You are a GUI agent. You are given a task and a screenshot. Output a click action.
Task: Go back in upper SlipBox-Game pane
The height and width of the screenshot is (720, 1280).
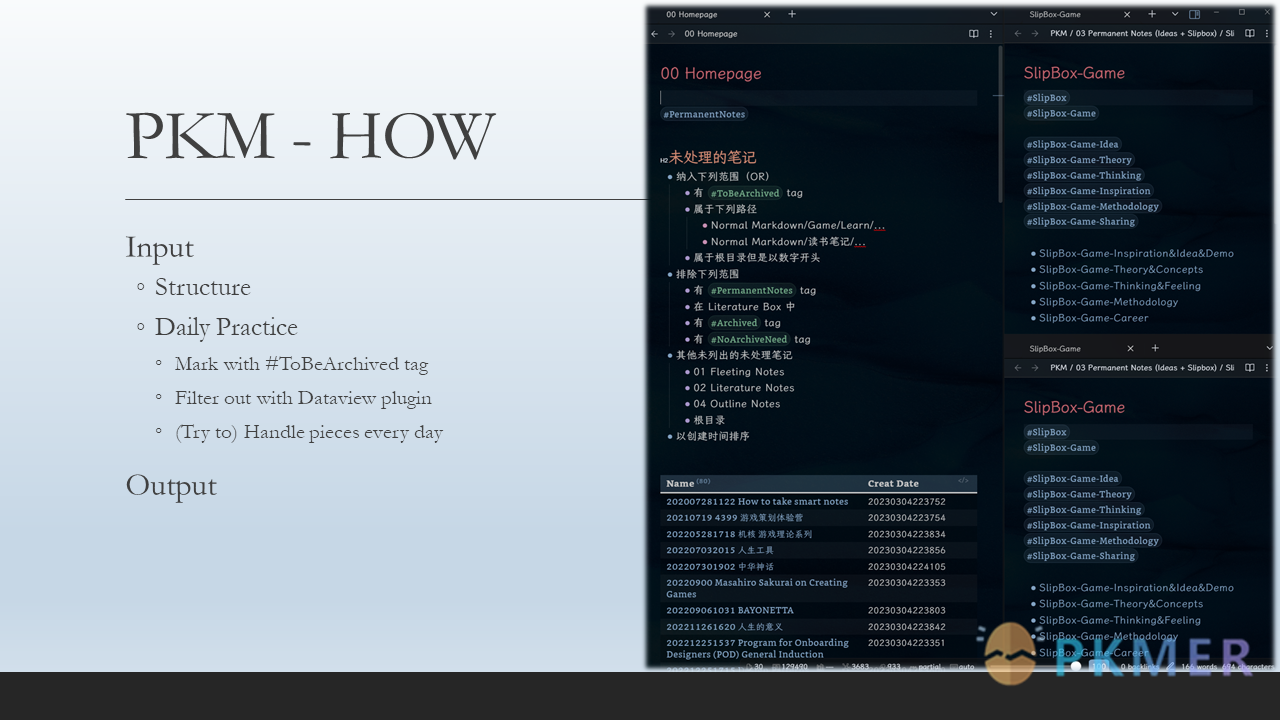coord(1018,34)
